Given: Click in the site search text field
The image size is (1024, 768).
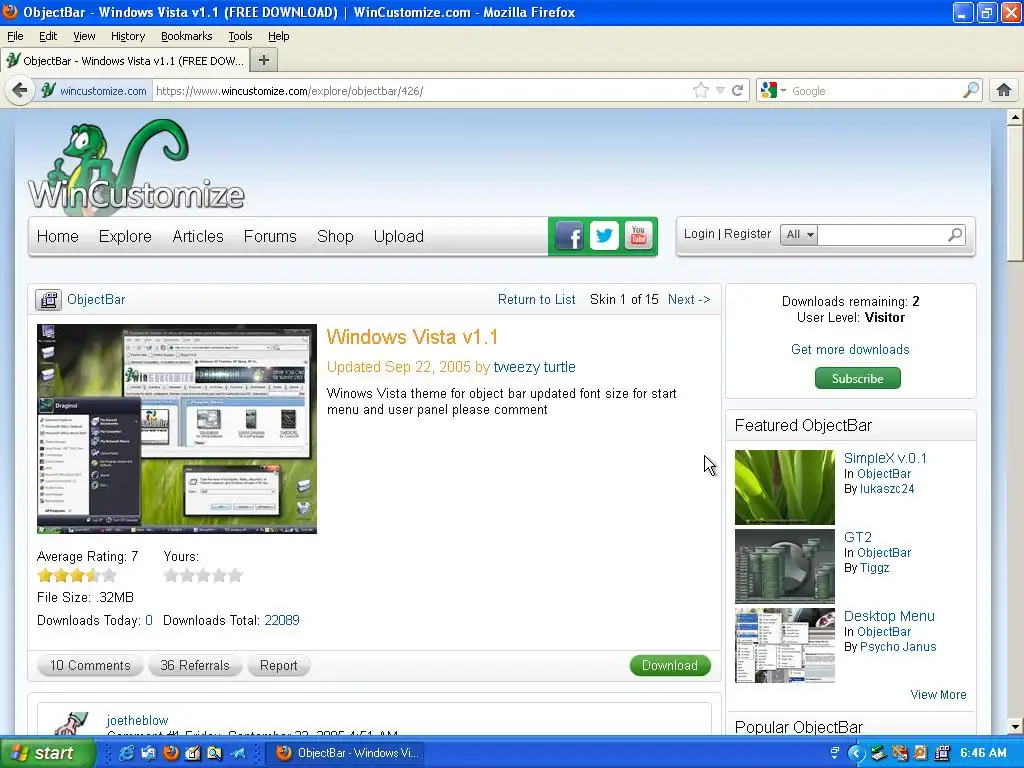Looking at the screenshot, I should pos(882,234).
